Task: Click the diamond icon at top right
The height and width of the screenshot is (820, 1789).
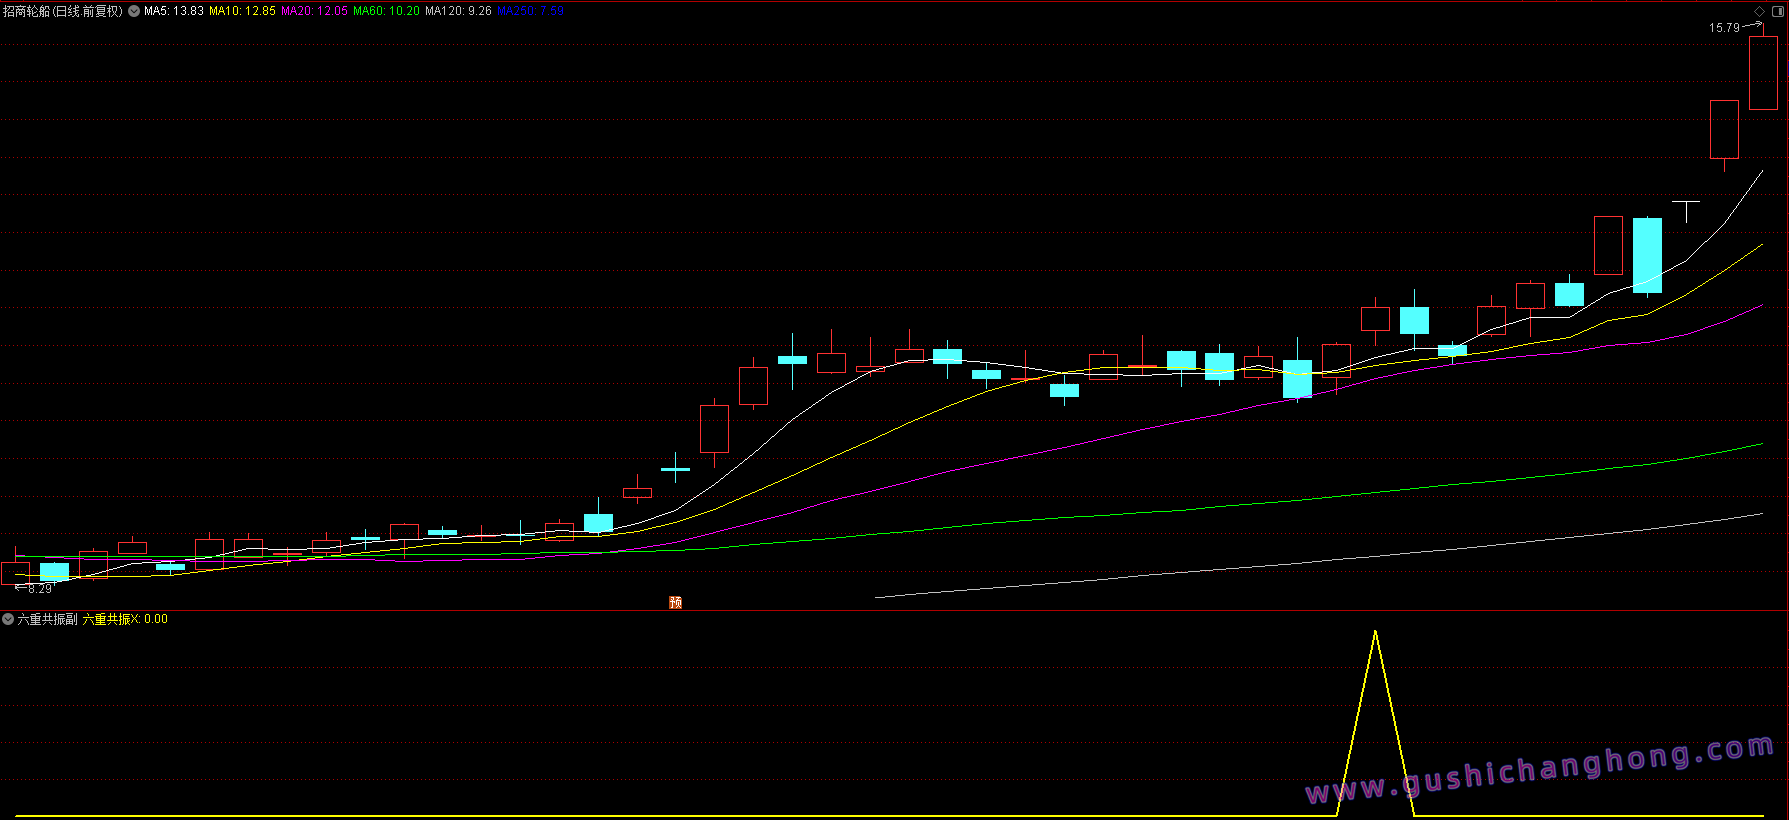Action: click(1760, 11)
